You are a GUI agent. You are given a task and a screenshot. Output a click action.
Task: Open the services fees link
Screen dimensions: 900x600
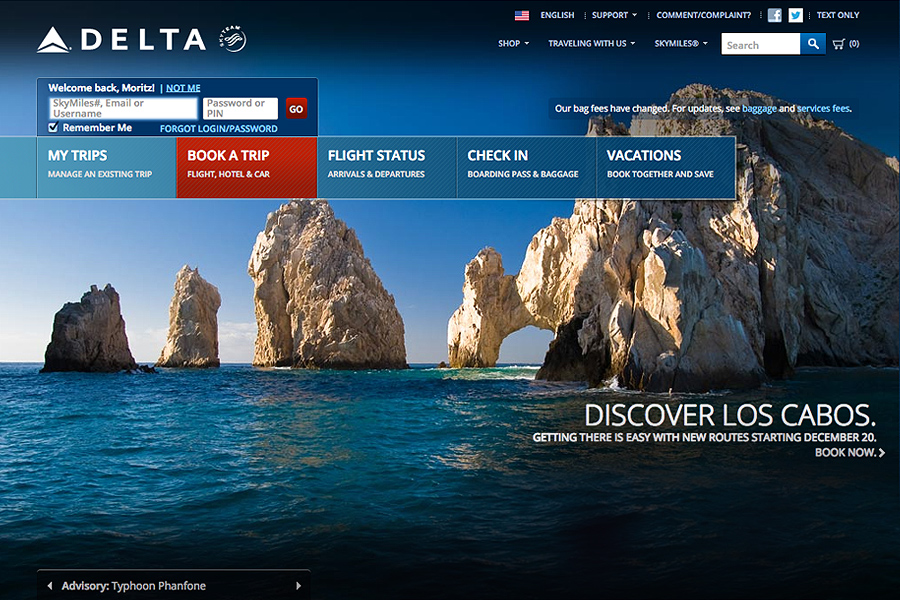[823, 109]
